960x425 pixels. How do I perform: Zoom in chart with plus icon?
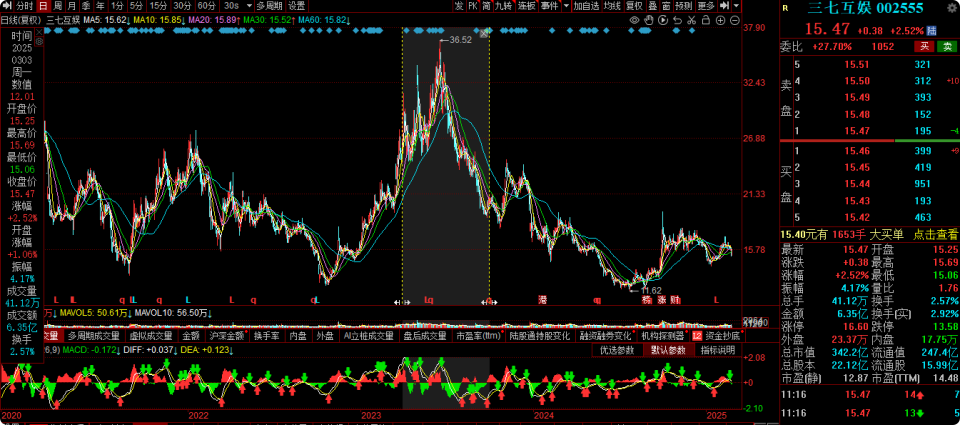click(721, 20)
